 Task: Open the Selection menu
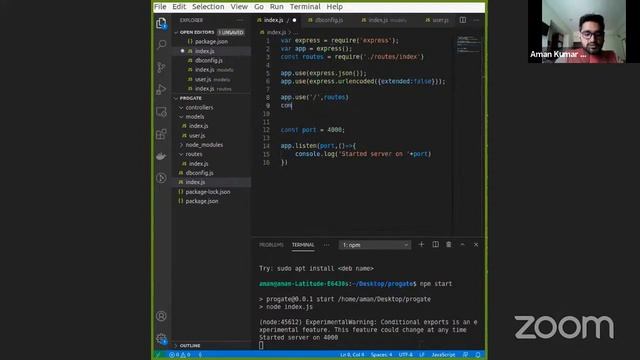coord(208,7)
